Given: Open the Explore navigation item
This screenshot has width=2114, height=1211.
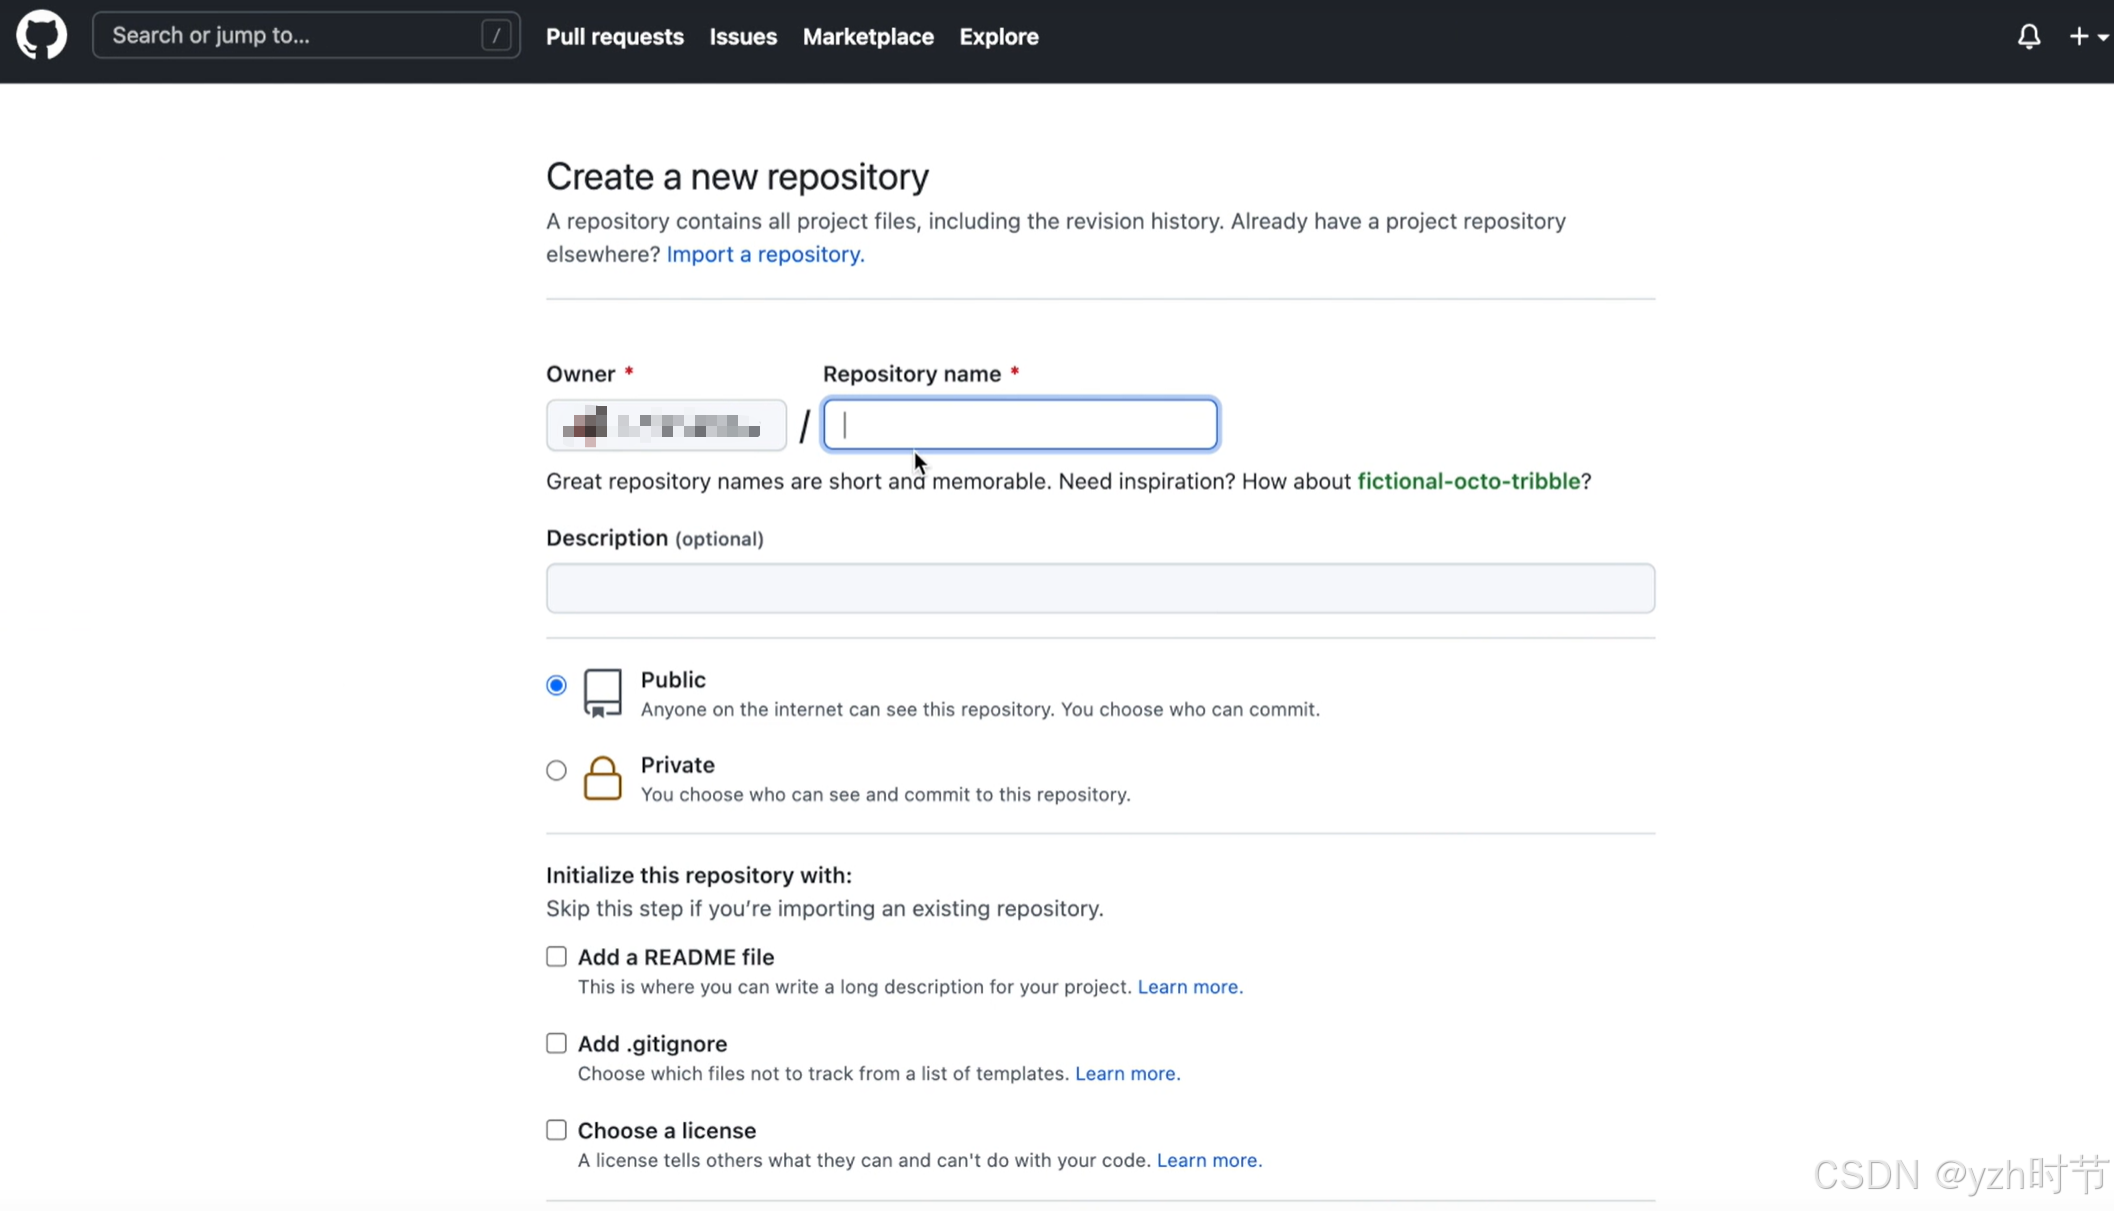Looking at the screenshot, I should click(x=998, y=37).
